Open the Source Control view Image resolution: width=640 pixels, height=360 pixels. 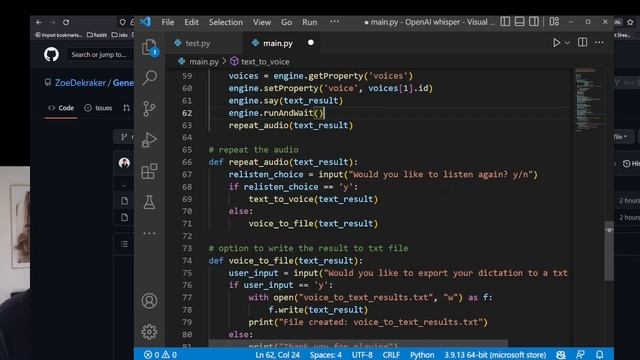coord(149,109)
